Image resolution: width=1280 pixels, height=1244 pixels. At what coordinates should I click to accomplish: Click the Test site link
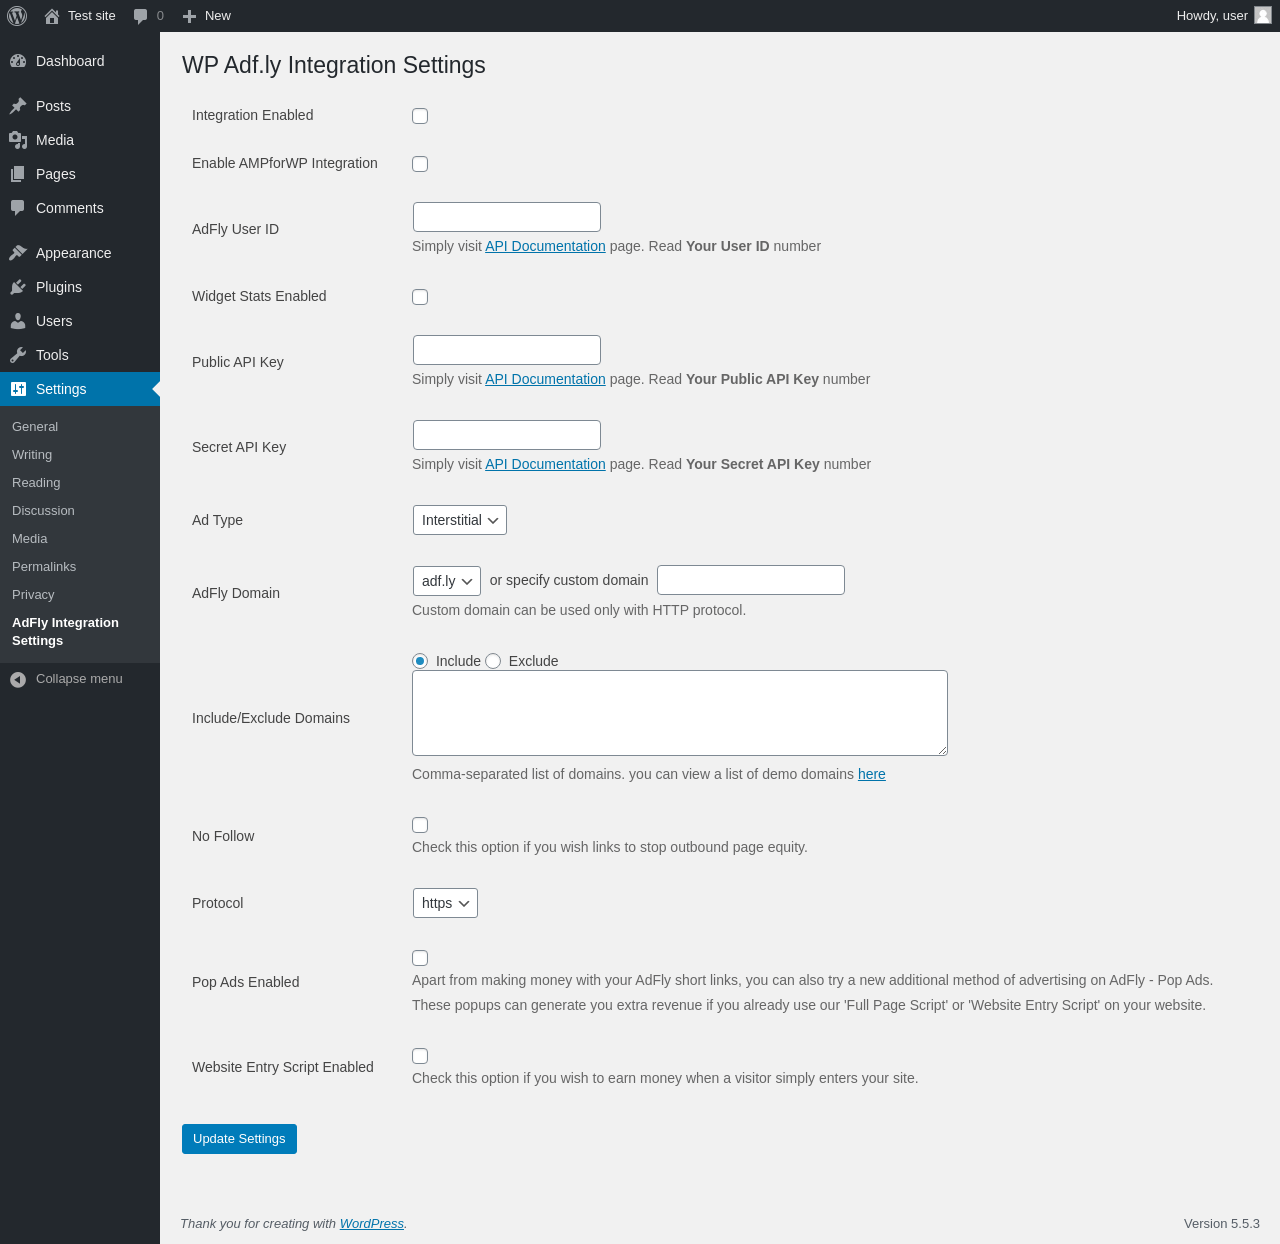(x=80, y=16)
